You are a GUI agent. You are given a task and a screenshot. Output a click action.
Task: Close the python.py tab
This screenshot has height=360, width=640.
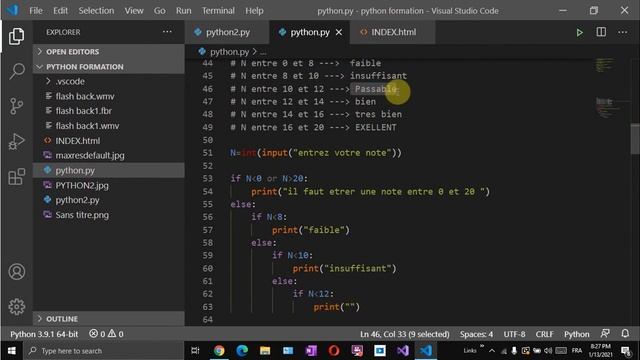339,32
